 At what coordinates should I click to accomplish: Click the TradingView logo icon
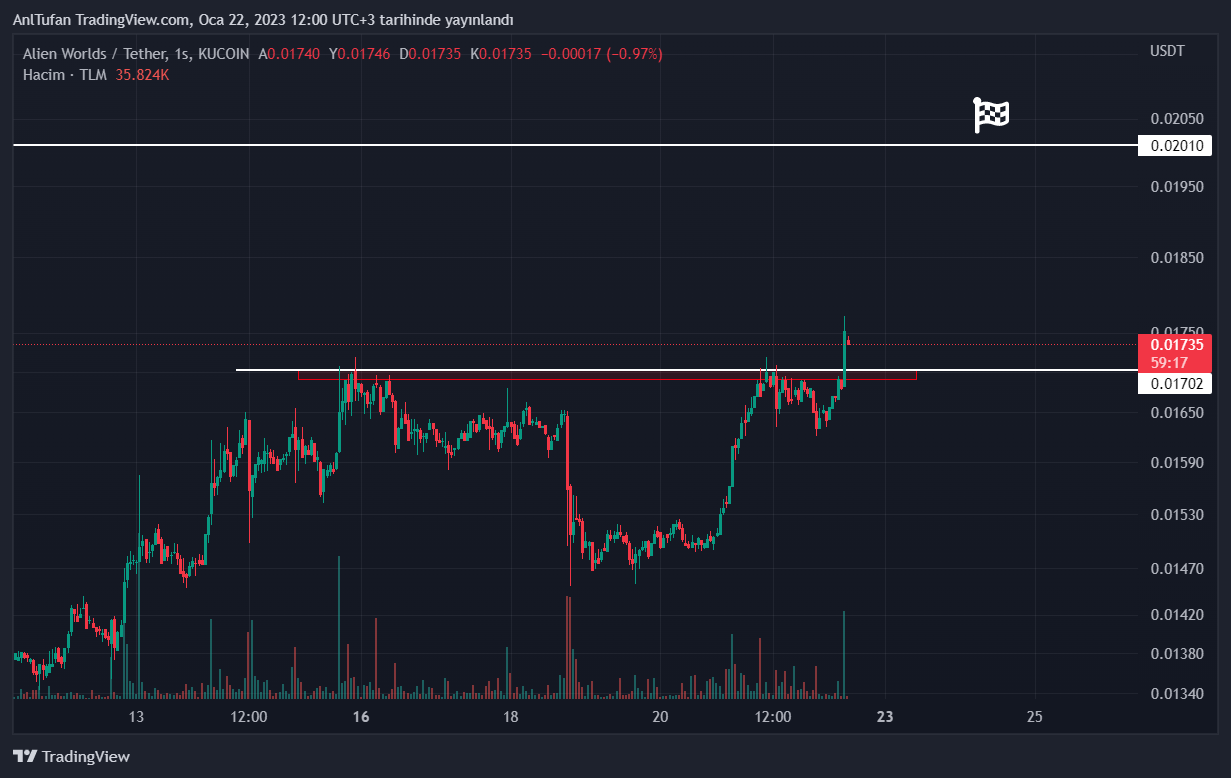[x=25, y=757]
